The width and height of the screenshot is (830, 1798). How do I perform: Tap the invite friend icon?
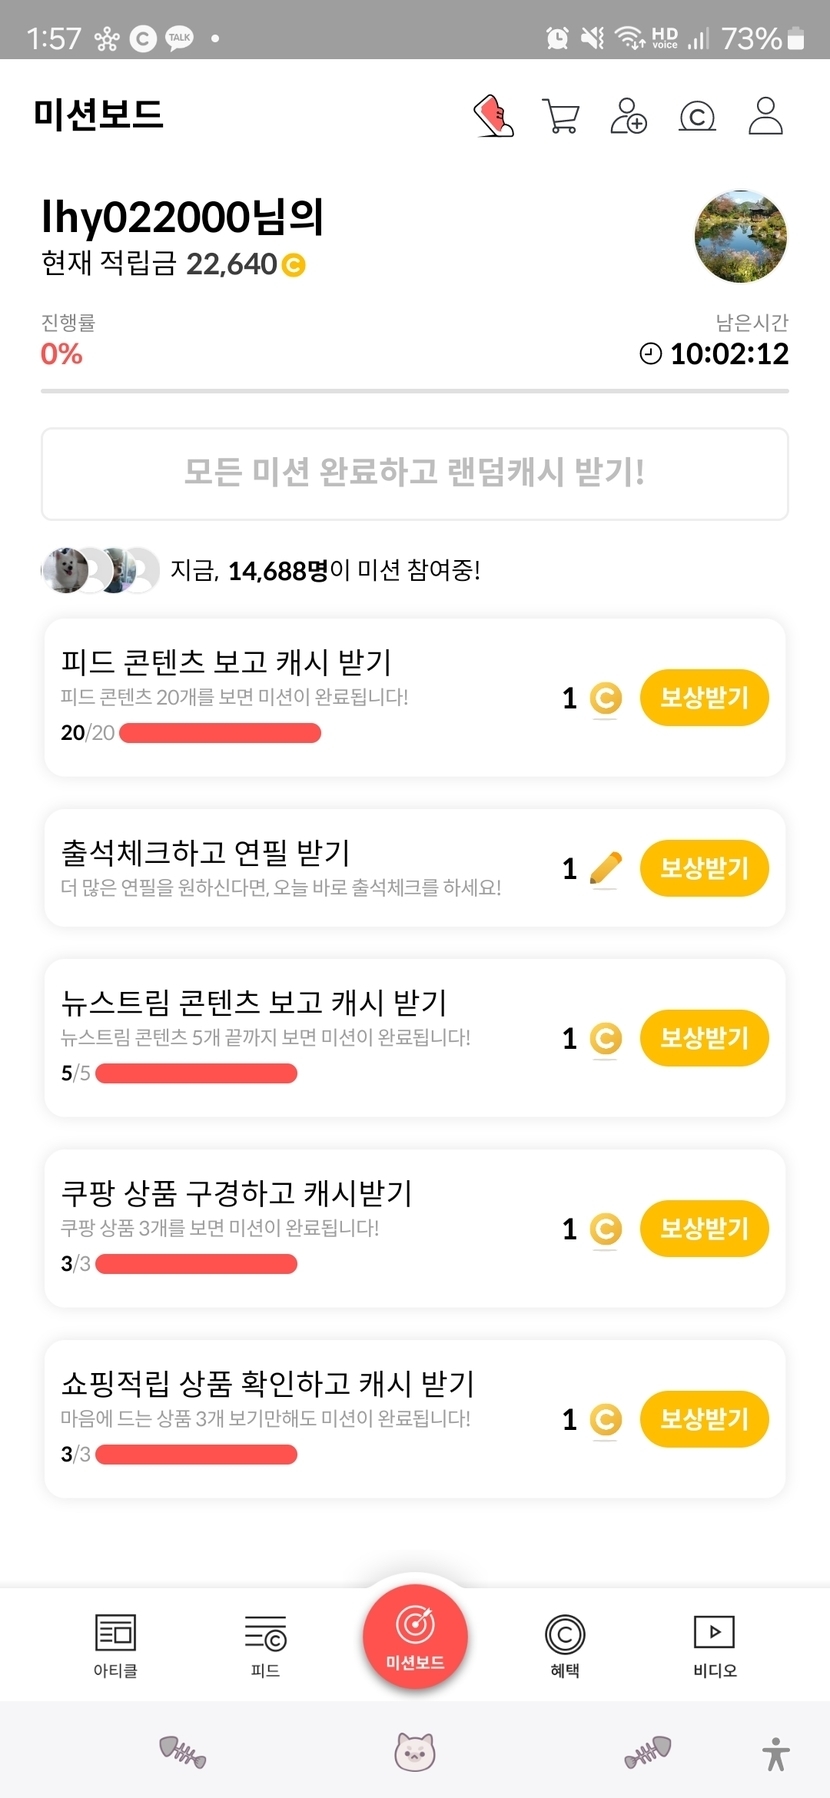(628, 116)
